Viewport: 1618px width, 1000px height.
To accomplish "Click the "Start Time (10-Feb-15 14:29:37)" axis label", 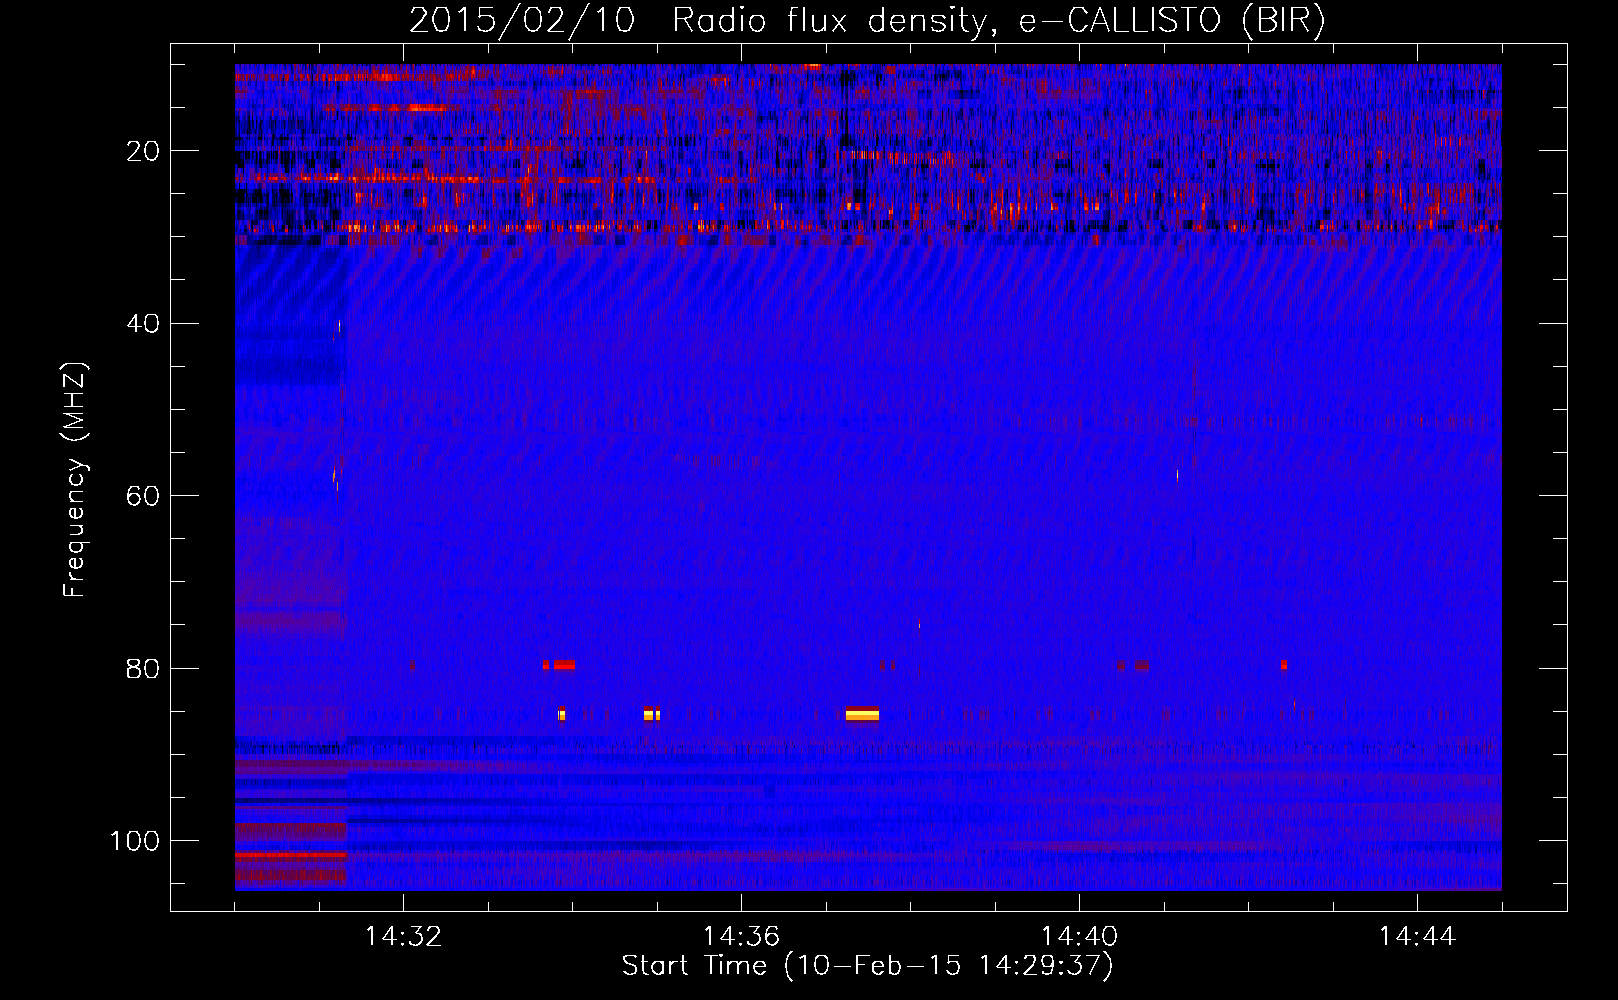I will click(868, 966).
